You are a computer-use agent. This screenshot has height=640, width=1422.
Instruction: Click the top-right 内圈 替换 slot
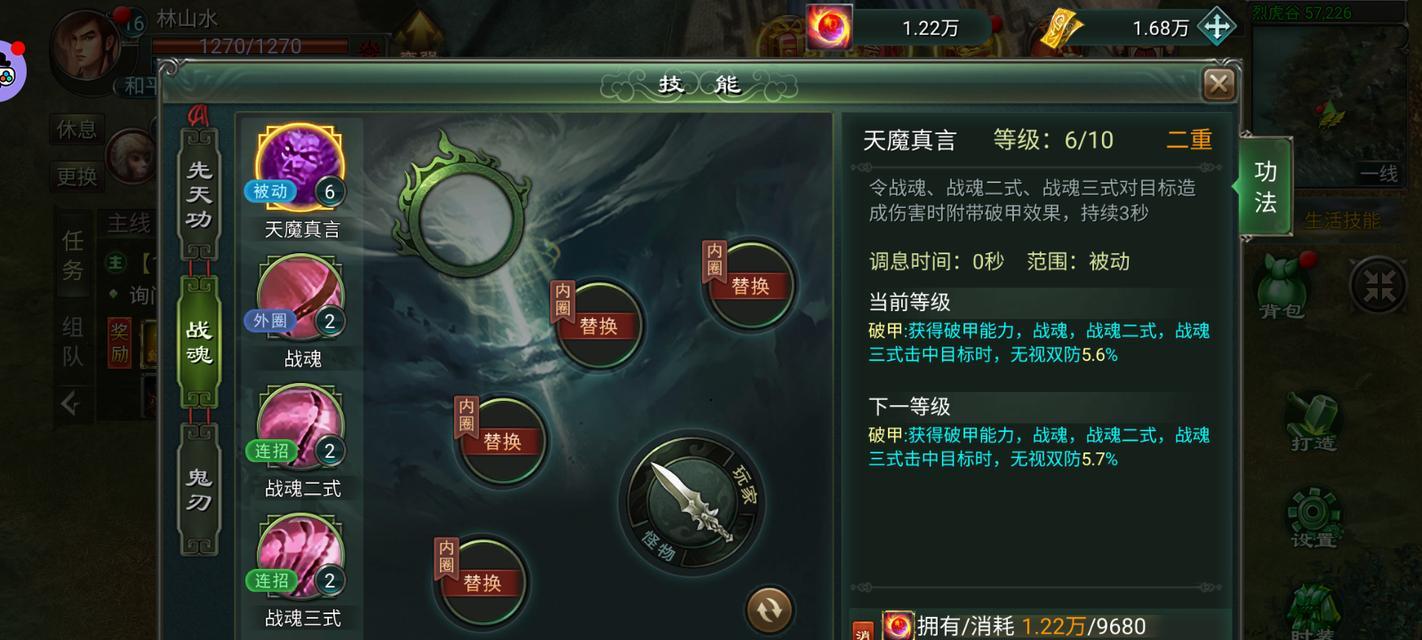point(750,284)
